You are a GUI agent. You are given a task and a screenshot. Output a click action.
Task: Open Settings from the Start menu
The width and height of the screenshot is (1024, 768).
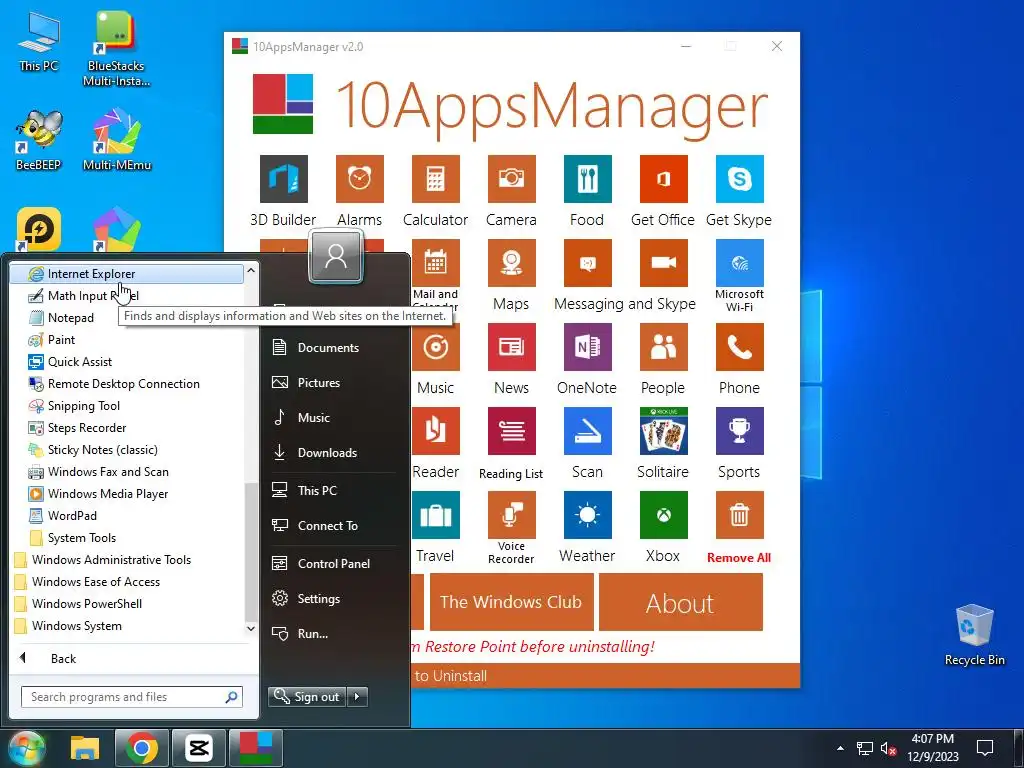[334, 599]
